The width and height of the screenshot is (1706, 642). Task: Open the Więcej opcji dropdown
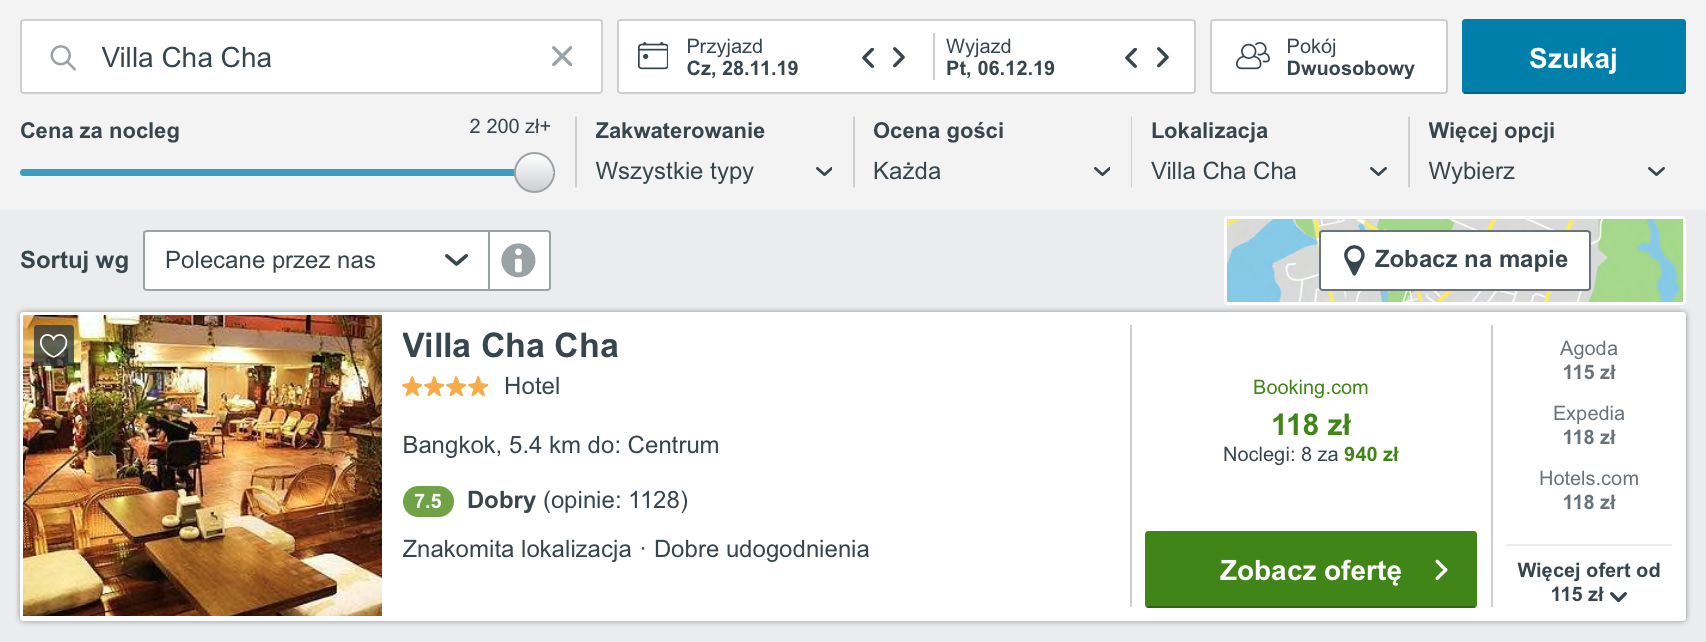point(1547,171)
